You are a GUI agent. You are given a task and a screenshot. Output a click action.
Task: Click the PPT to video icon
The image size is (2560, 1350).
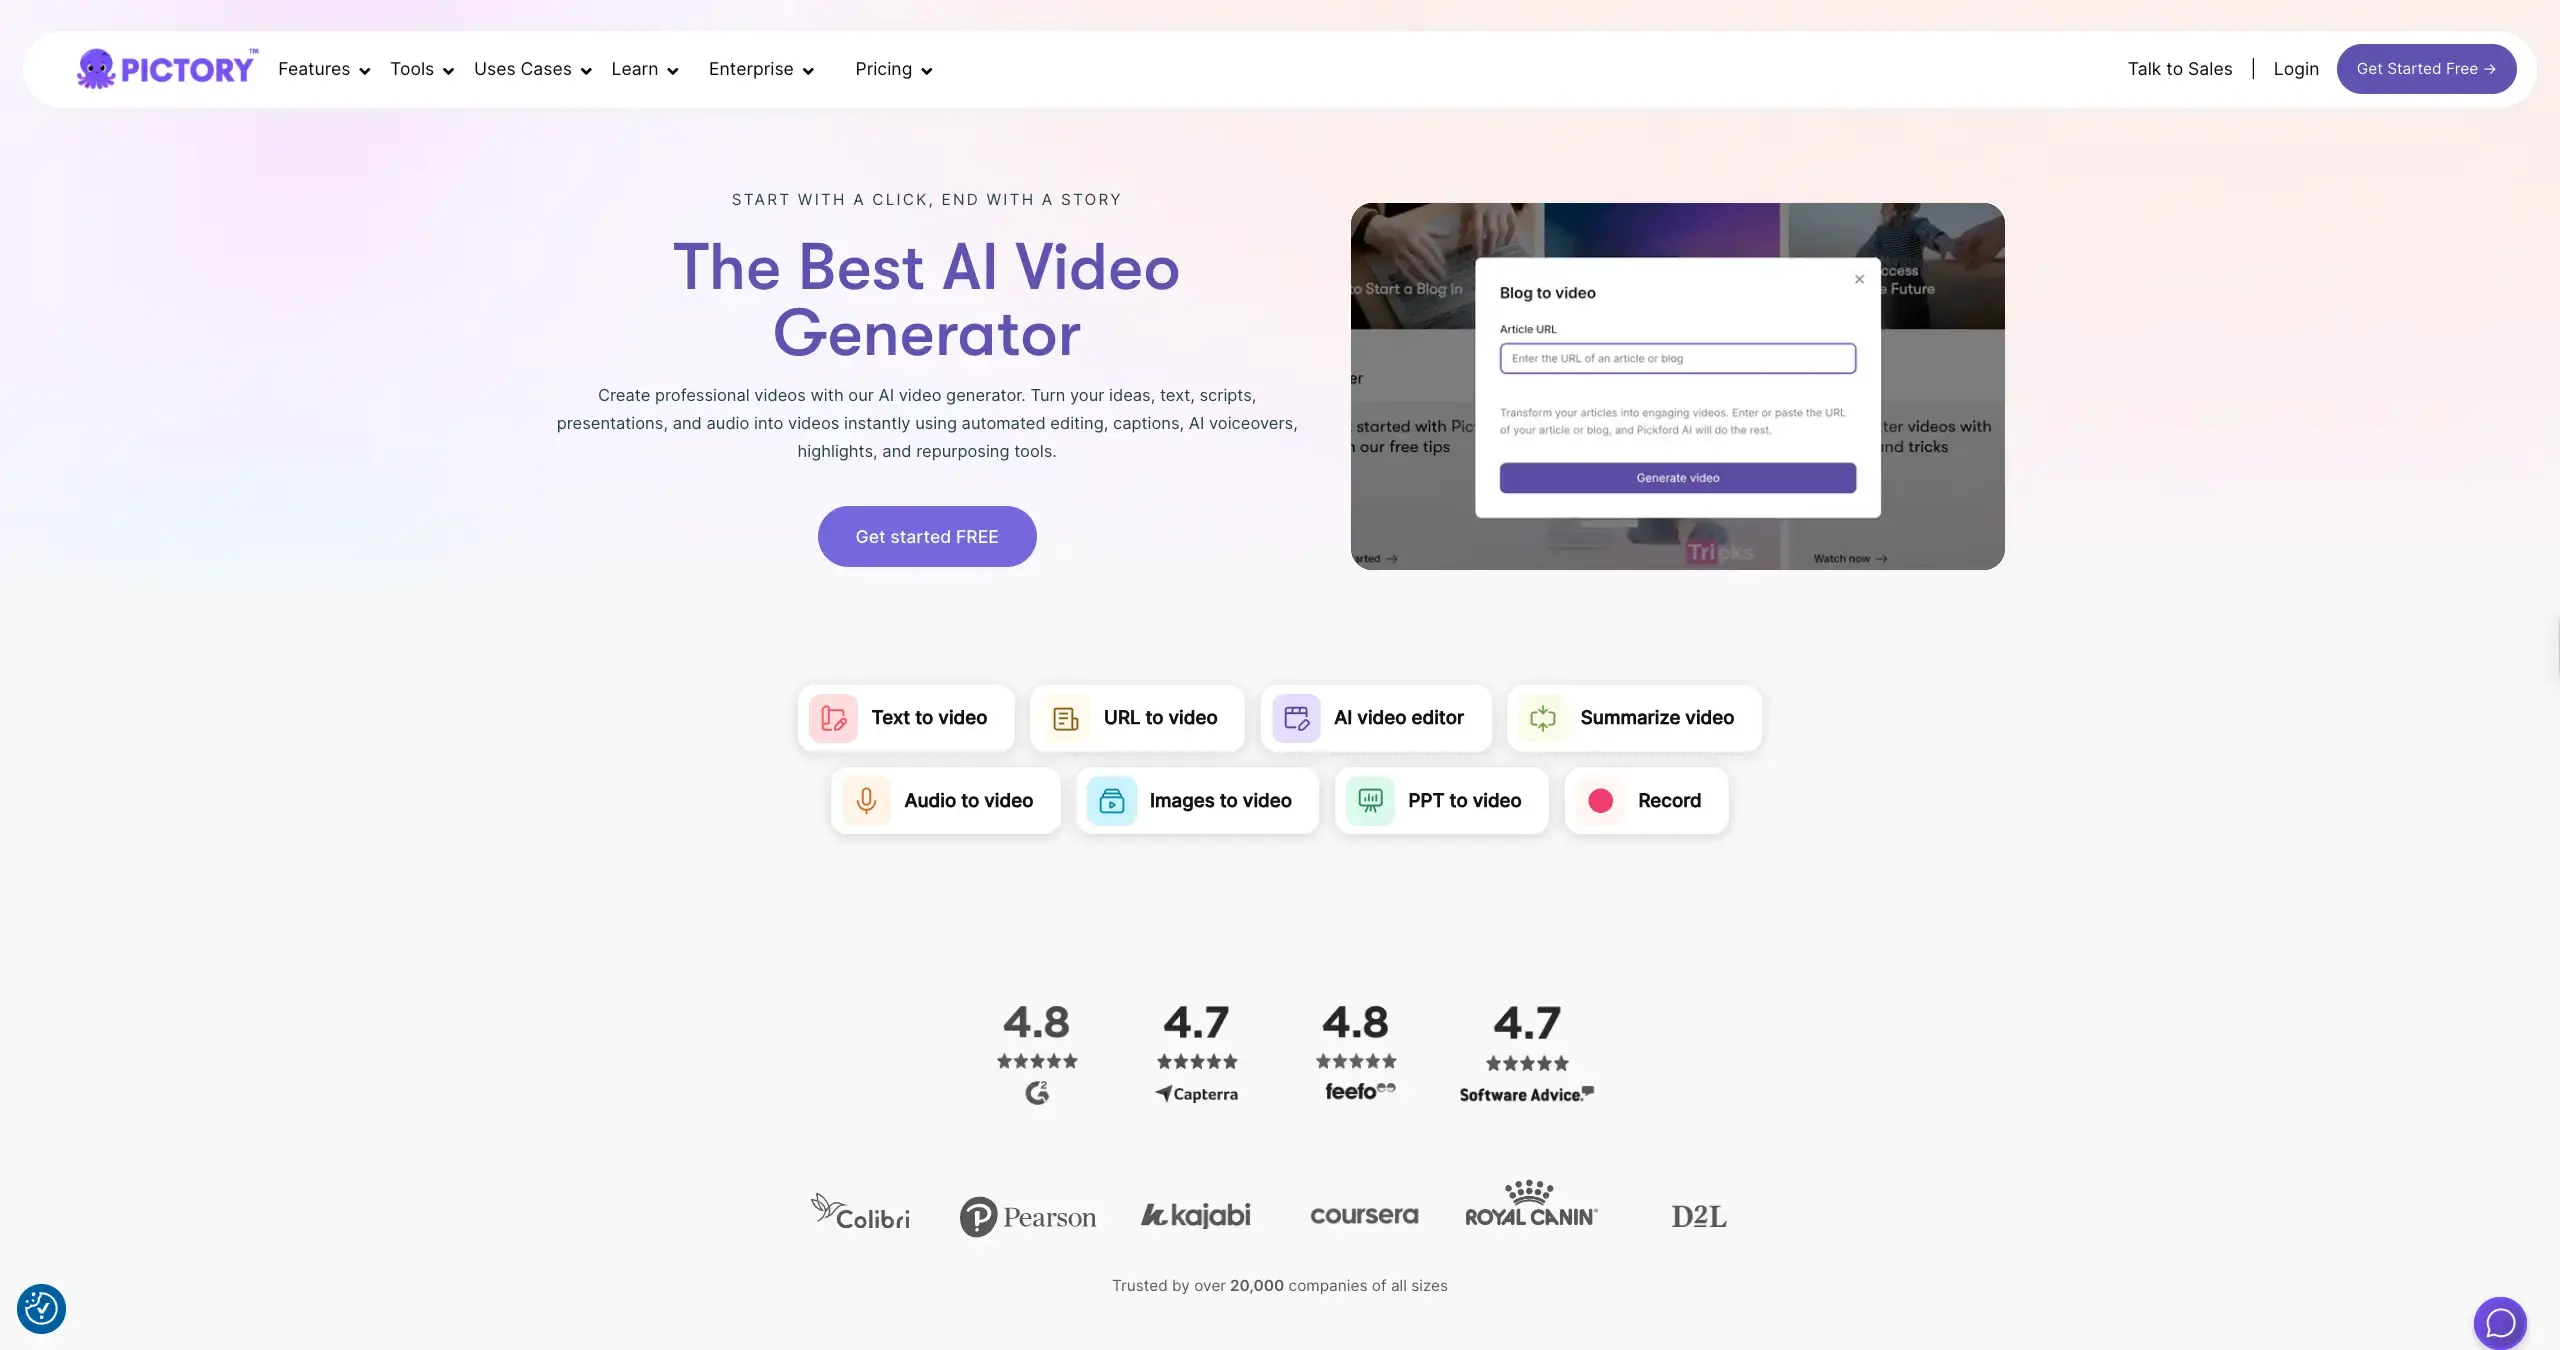point(1370,801)
